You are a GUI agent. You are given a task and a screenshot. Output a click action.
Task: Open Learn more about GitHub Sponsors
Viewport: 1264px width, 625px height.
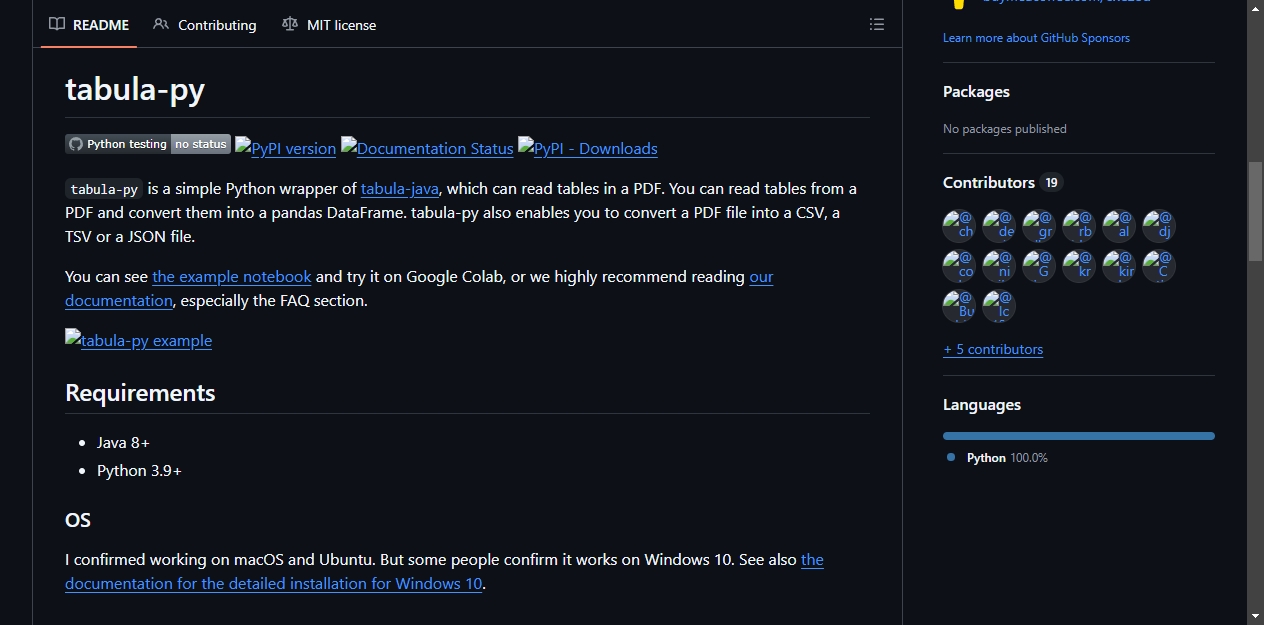click(x=1036, y=38)
